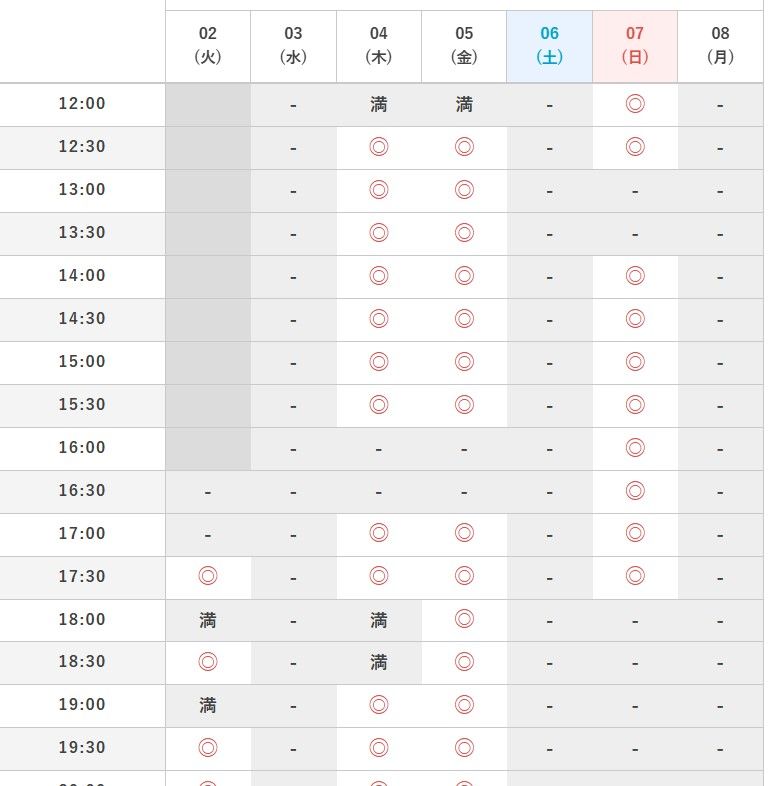
Task: Pick the 18:30 slot on Friday 05
Action: pyautogui.click(x=464, y=662)
